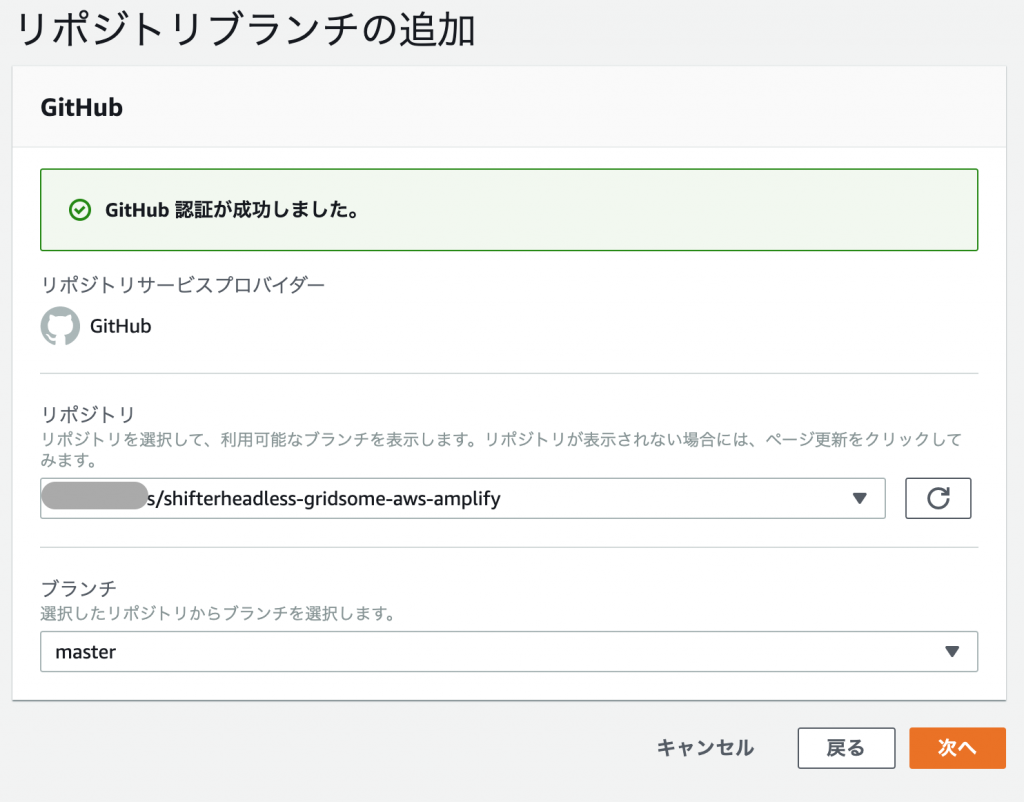Click the リポジトリを選択して help description

click(501, 449)
